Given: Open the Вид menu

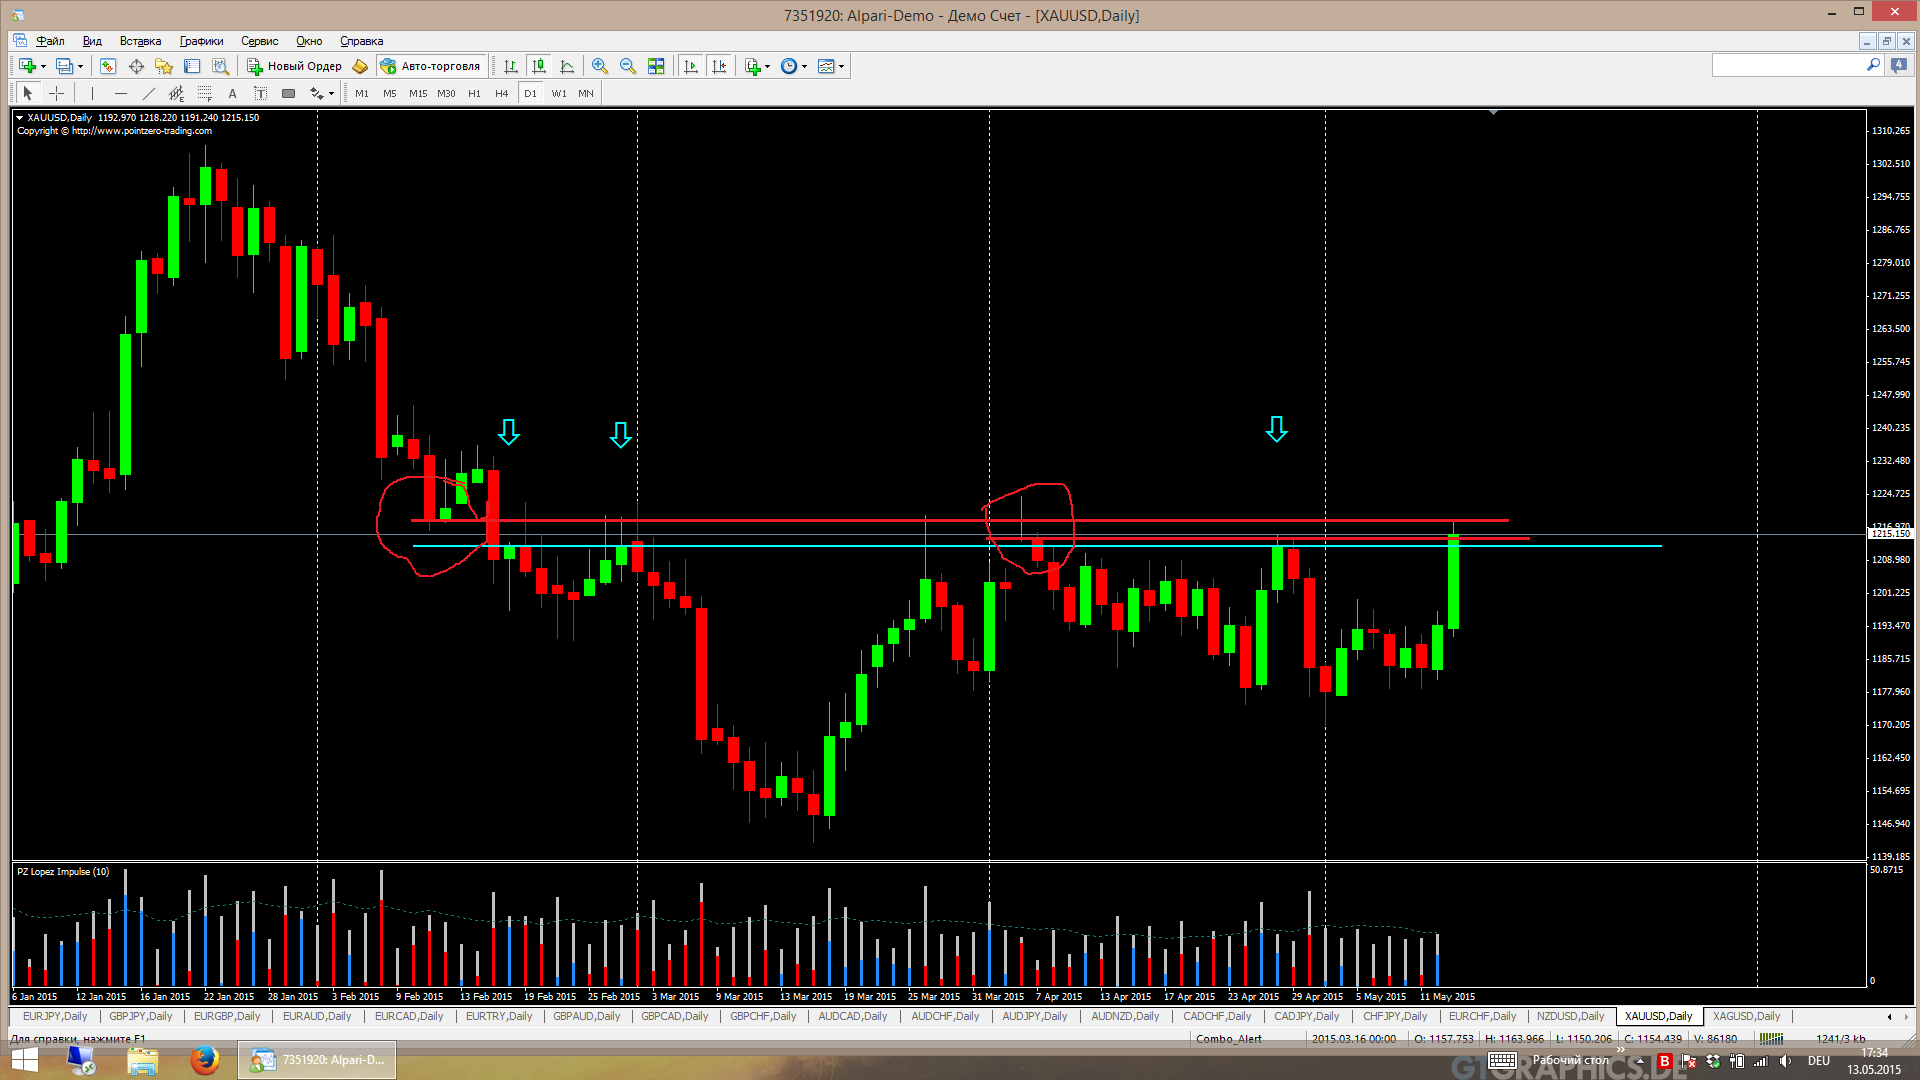Looking at the screenshot, I should pyautogui.click(x=92, y=41).
